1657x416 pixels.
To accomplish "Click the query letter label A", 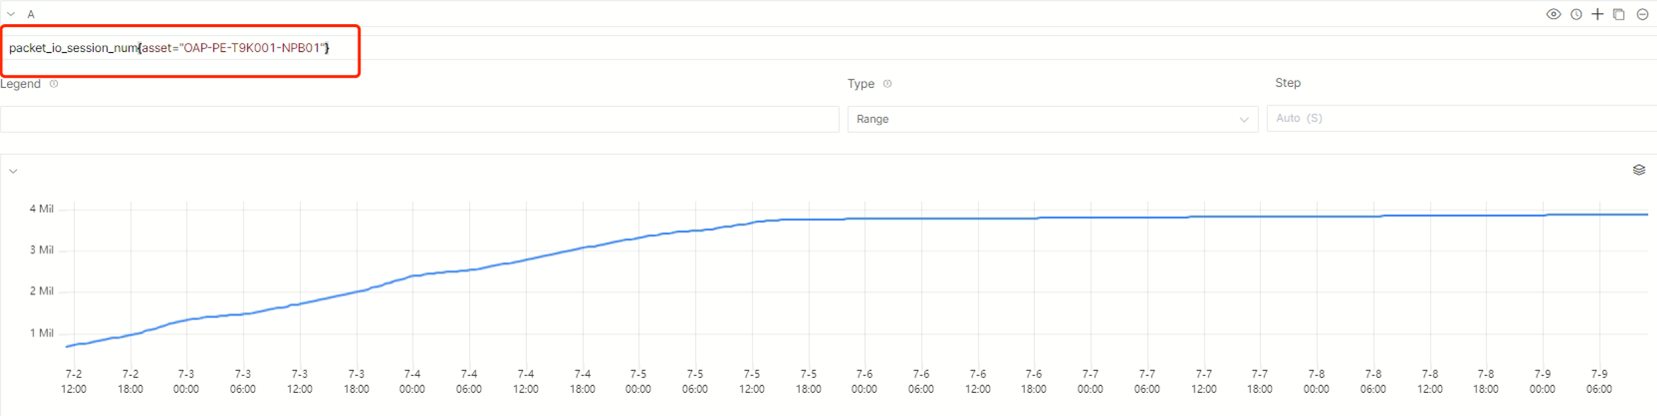I will pos(31,14).
